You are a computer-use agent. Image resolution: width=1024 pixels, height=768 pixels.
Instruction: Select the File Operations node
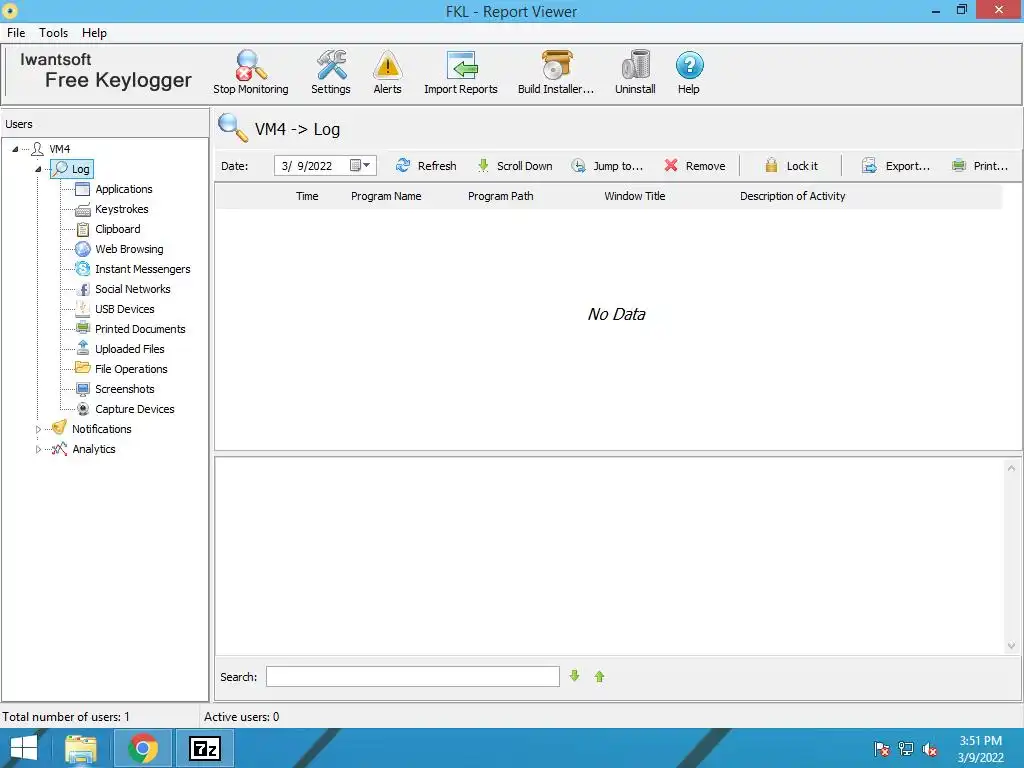[131, 369]
